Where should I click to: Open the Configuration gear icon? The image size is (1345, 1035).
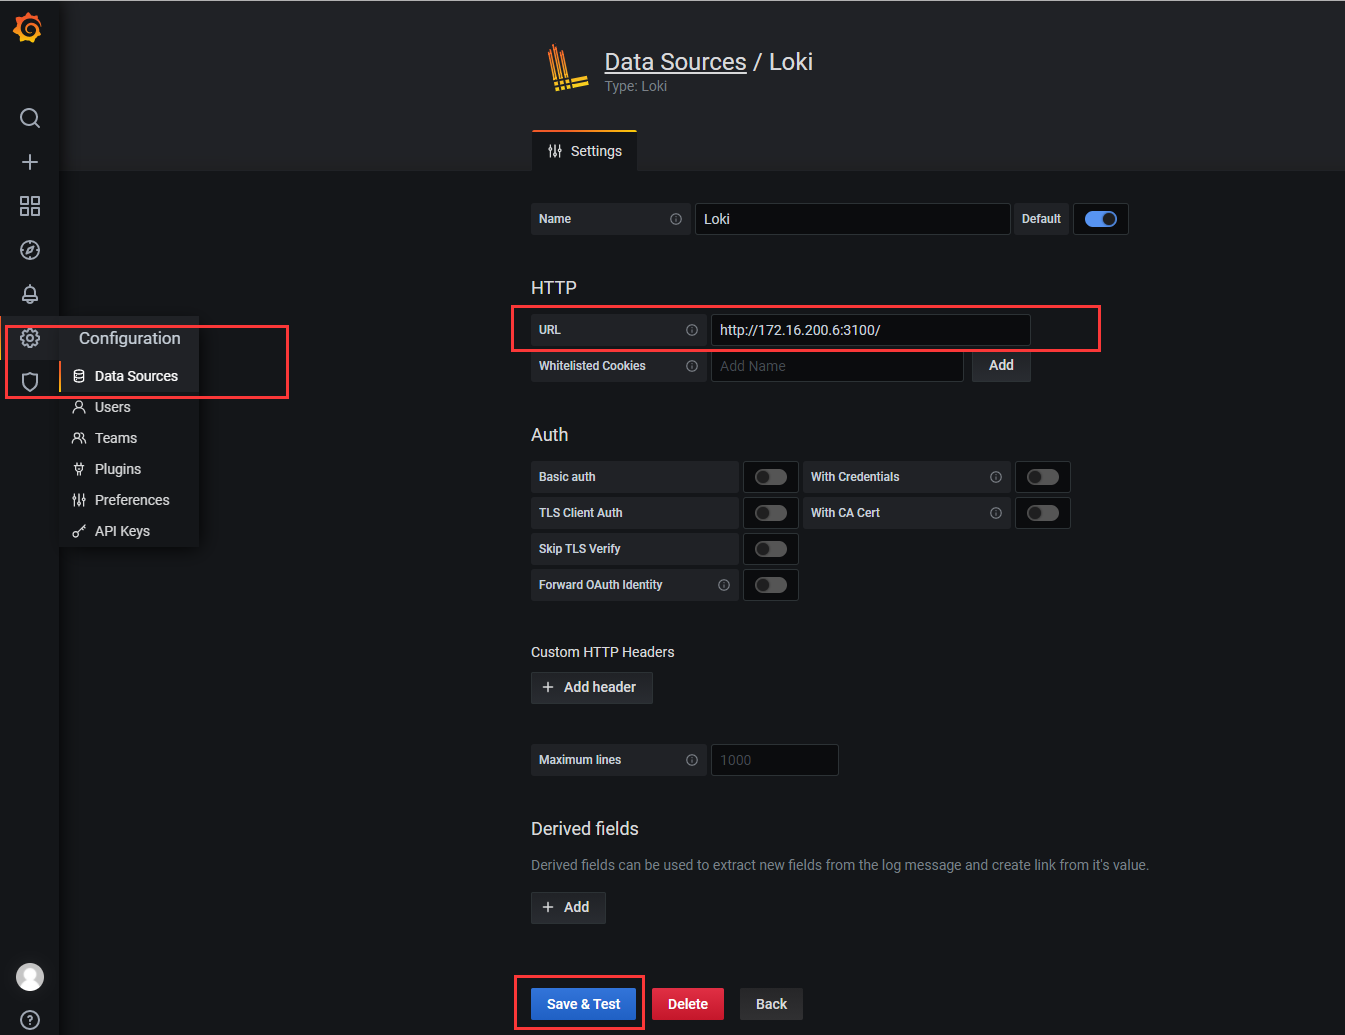click(30, 338)
